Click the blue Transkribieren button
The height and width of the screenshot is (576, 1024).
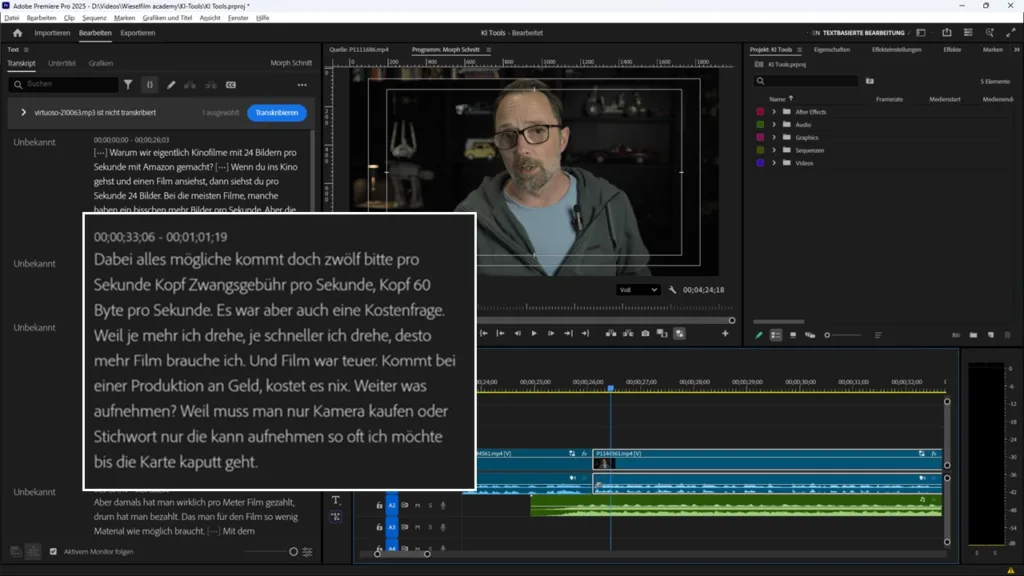pyautogui.click(x=276, y=113)
